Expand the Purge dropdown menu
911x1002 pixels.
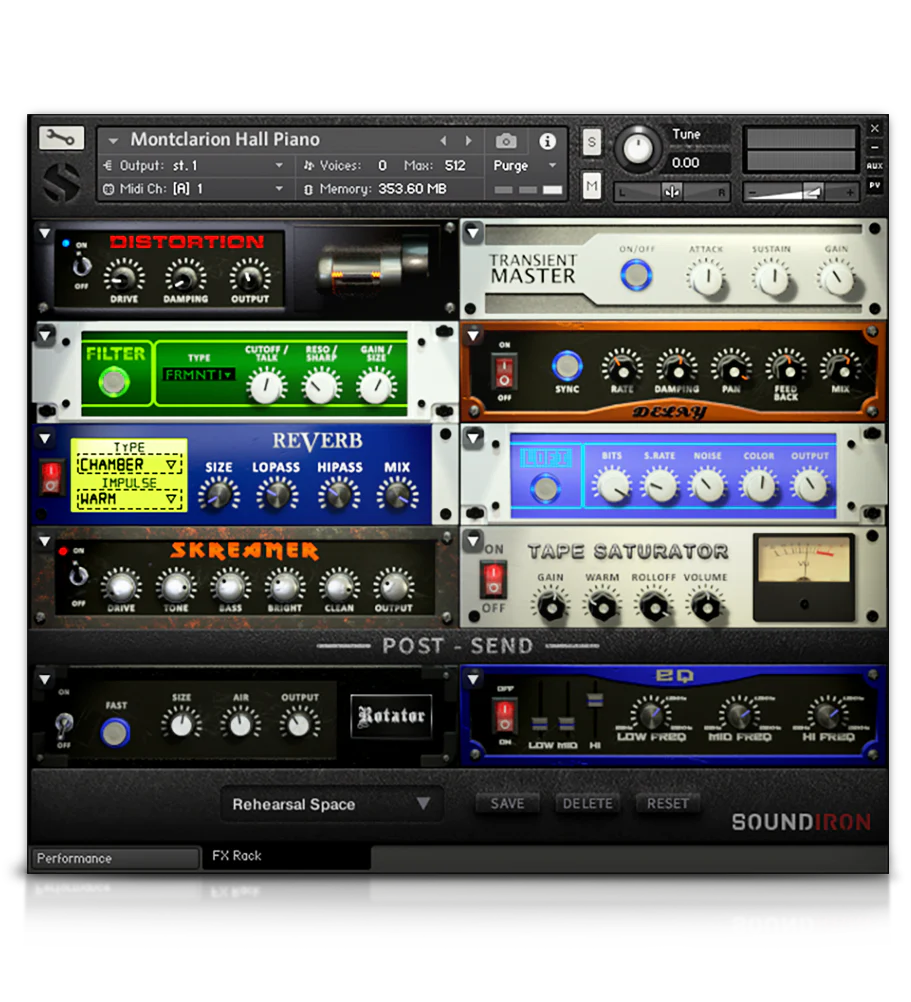pos(525,166)
